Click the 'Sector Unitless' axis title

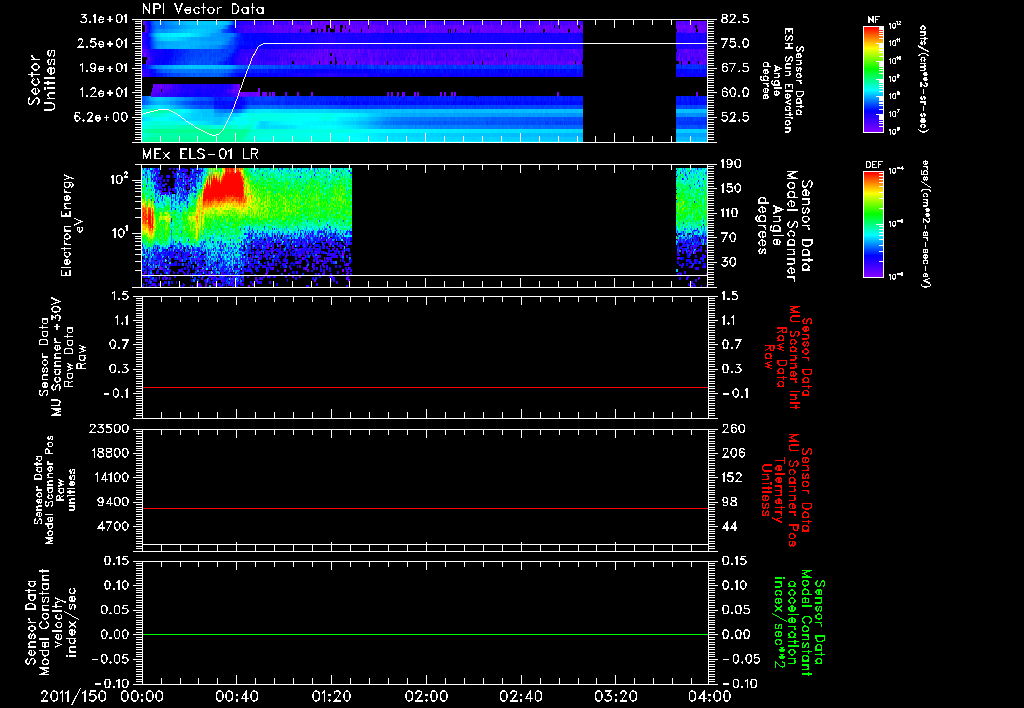pyautogui.click(x=42, y=81)
